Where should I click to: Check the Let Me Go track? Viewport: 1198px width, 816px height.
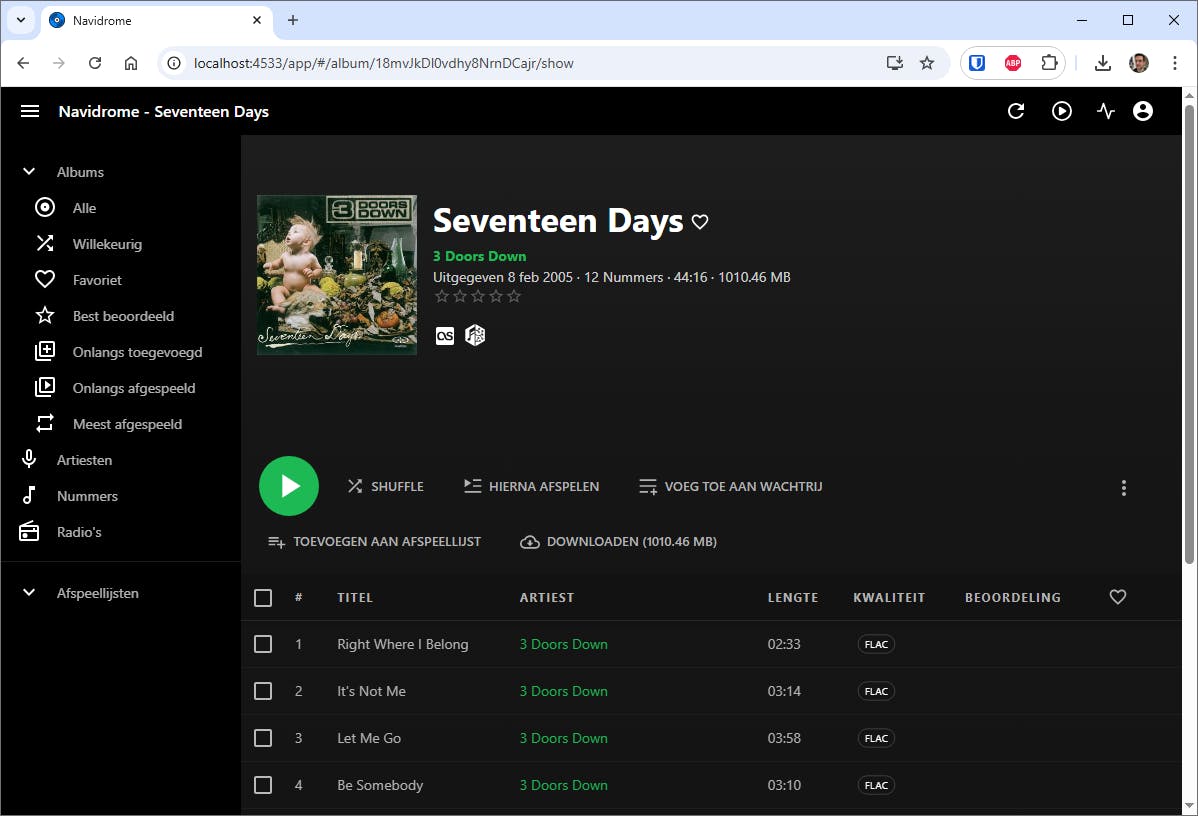pyautogui.click(x=263, y=738)
